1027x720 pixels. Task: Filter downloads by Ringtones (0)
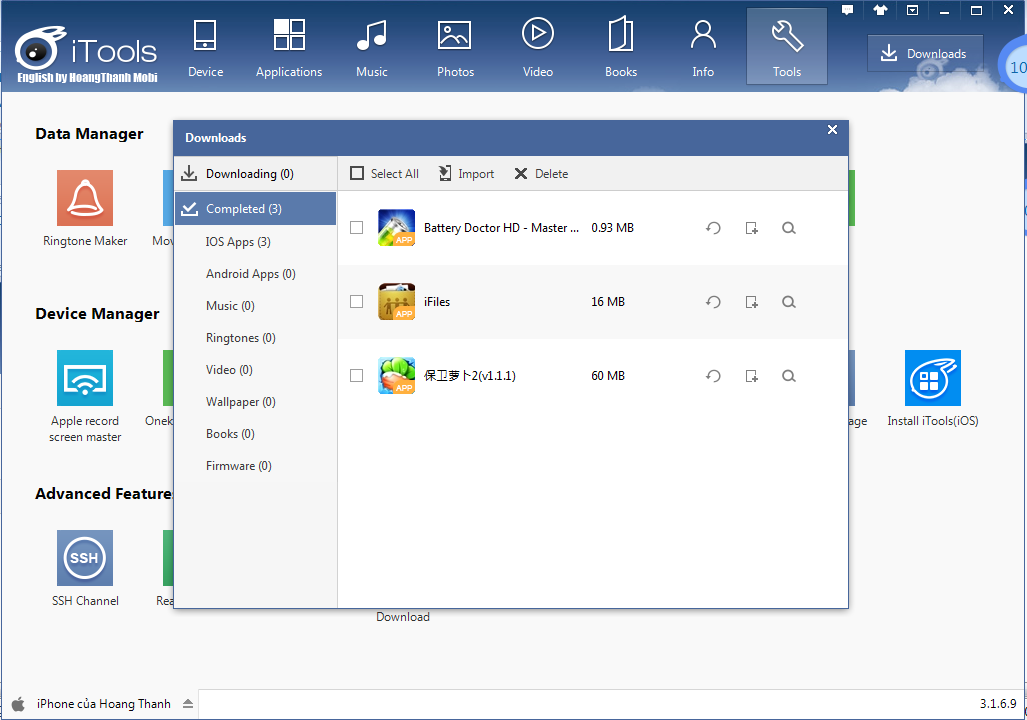pos(240,338)
